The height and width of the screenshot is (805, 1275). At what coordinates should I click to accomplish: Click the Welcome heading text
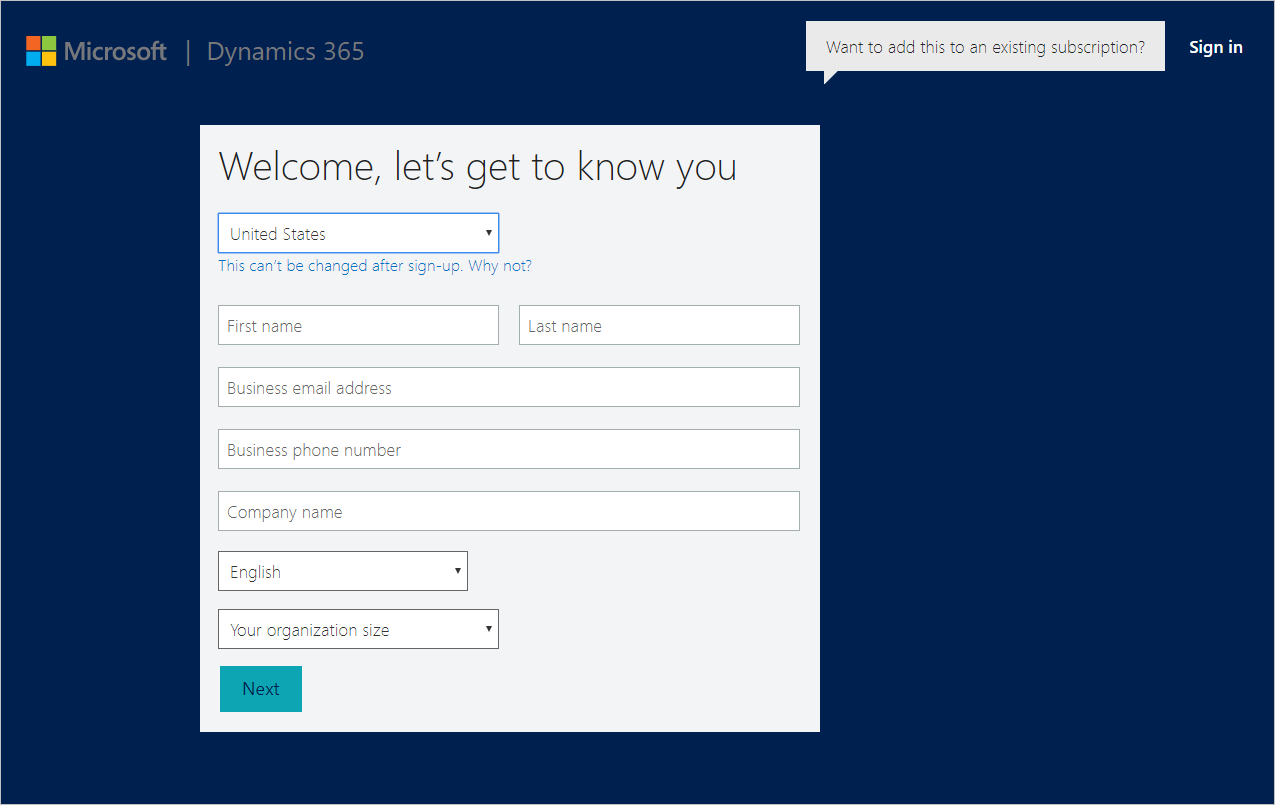pos(477,165)
